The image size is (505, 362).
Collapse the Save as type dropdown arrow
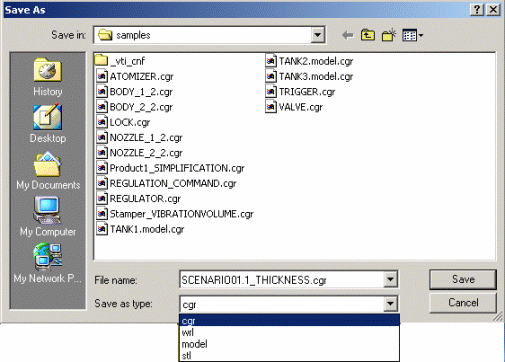point(390,304)
